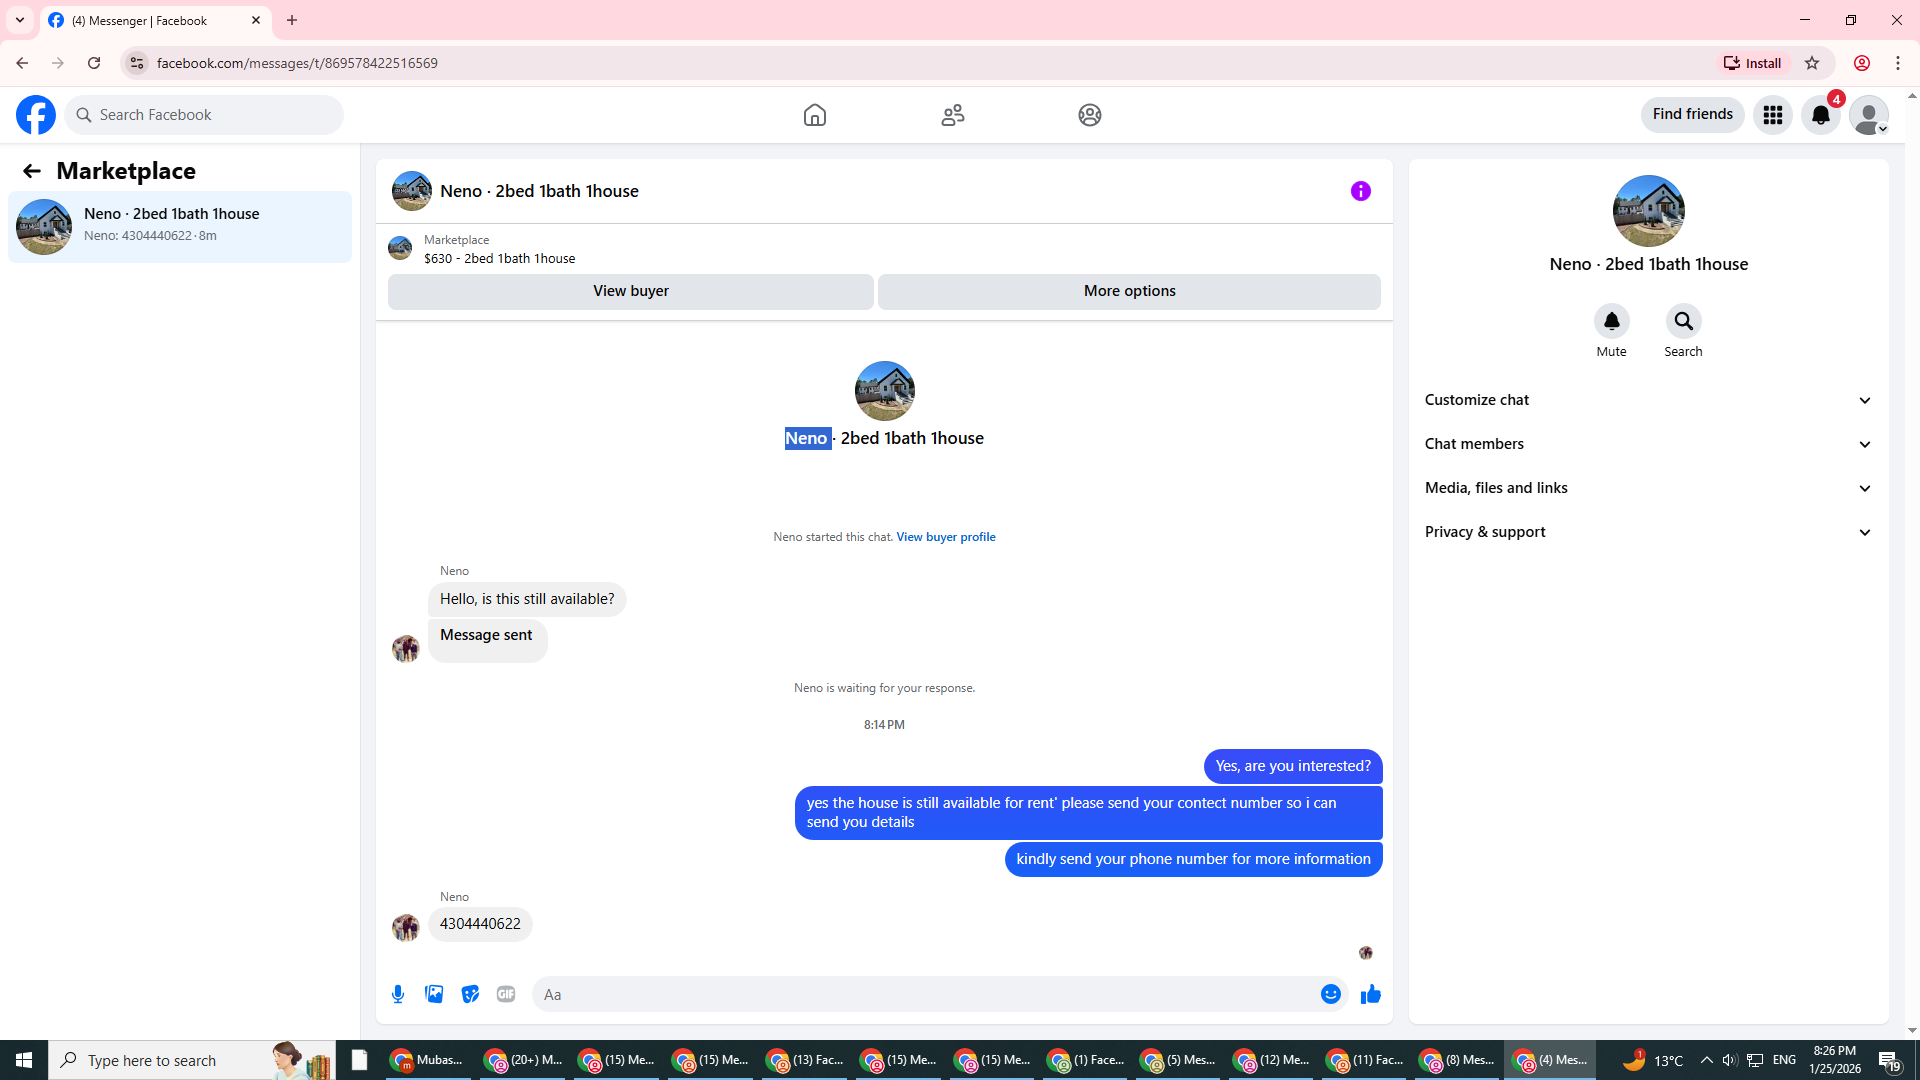Open the Facebook logo home link
The width and height of the screenshot is (1920, 1080).
[36, 115]
